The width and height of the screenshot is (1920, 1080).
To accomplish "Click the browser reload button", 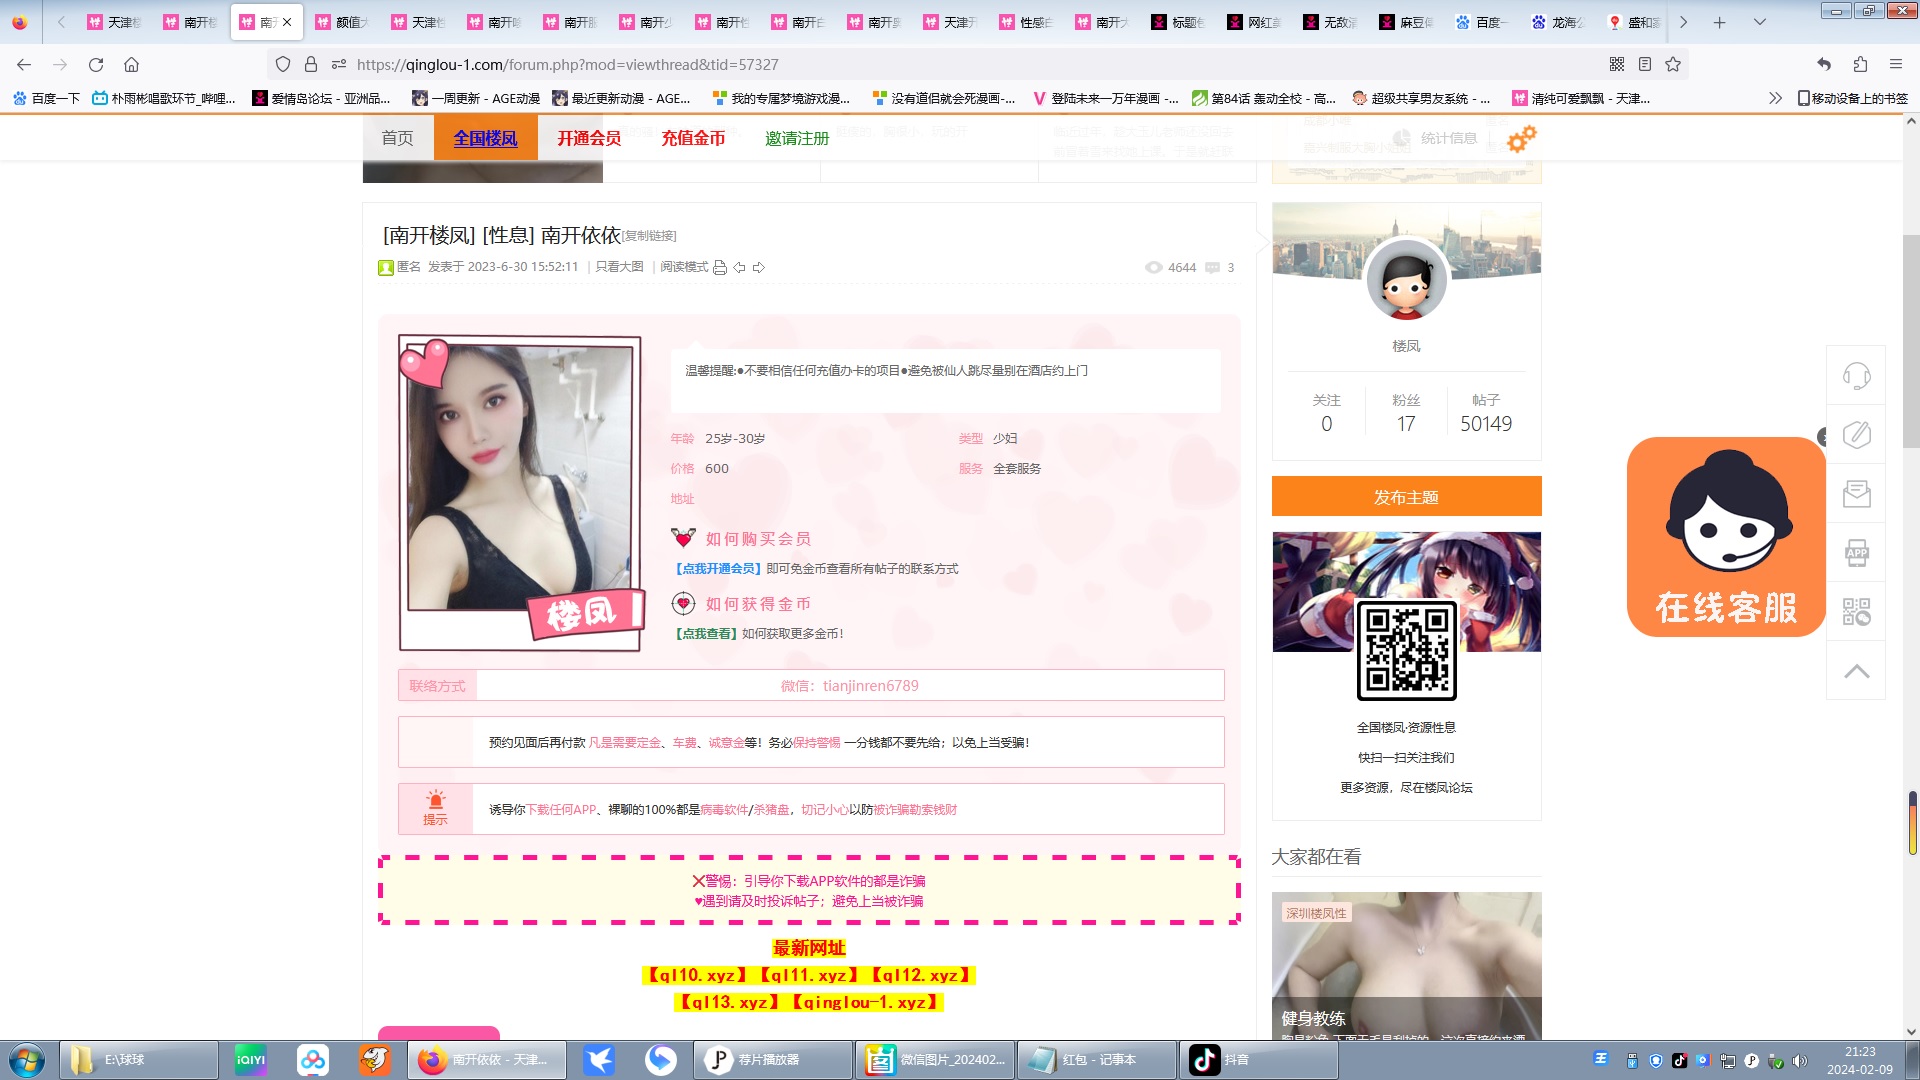I will click(96, 64).
